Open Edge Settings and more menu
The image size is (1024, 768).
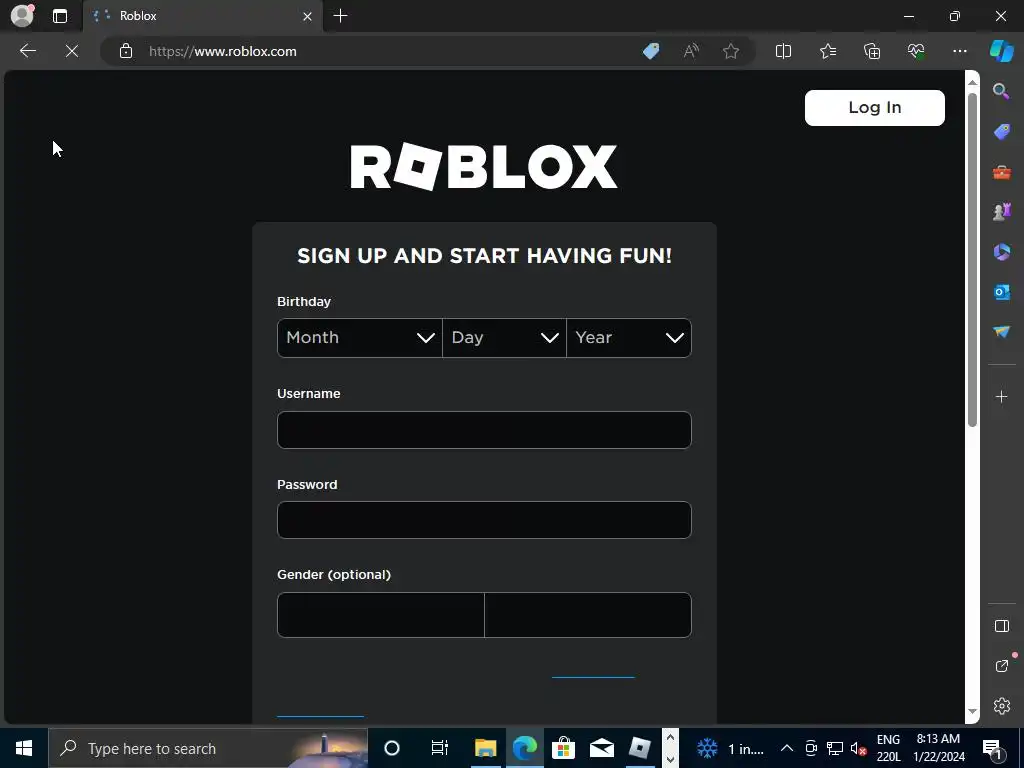pyautogui.click(x=959, y=51)
